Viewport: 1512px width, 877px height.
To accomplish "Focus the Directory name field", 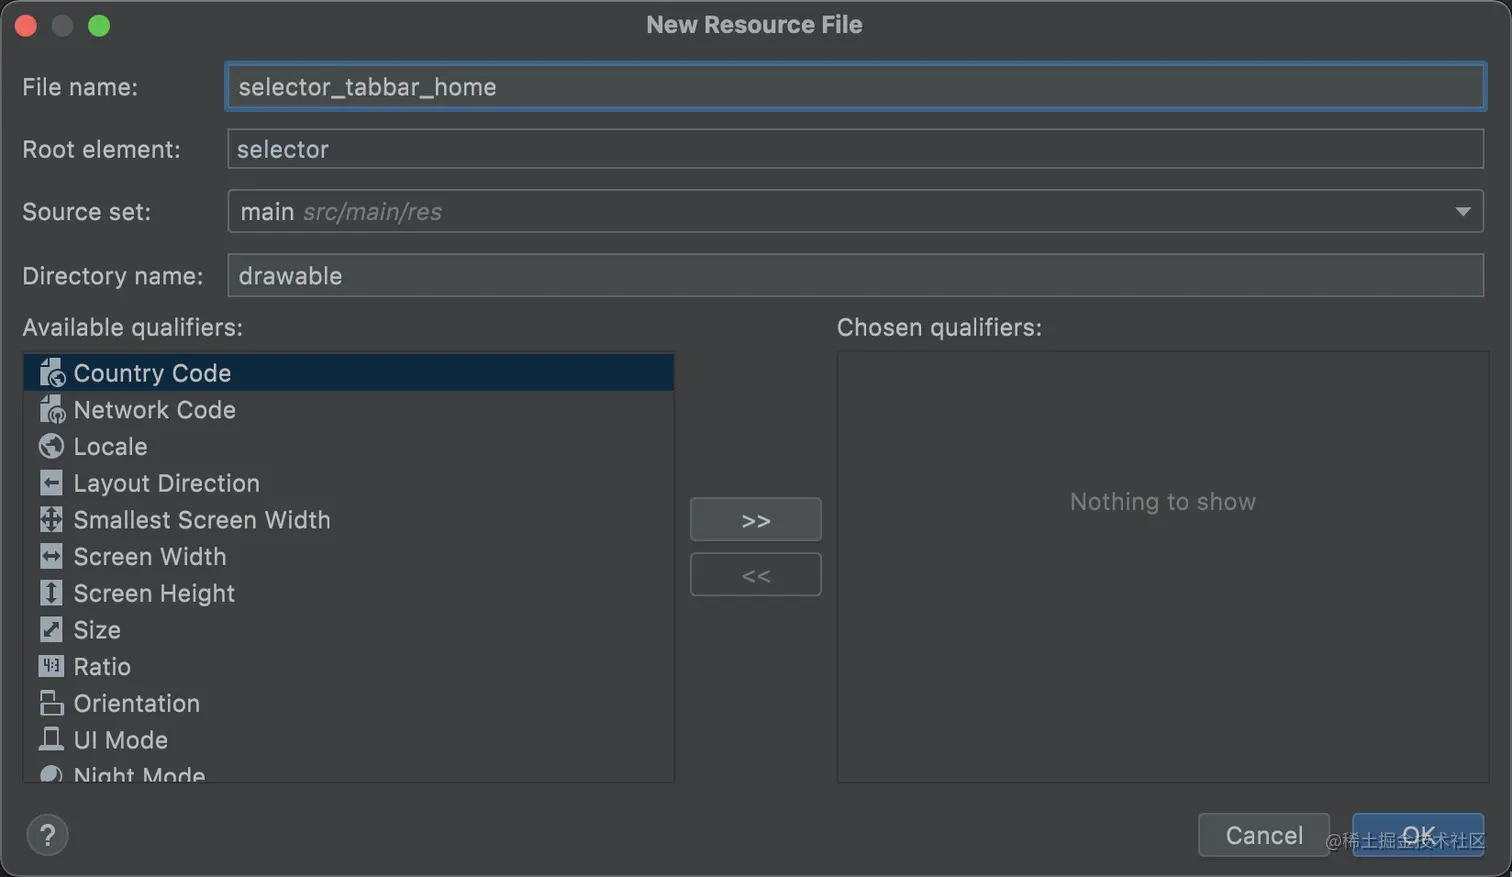I will click(856, 275).
